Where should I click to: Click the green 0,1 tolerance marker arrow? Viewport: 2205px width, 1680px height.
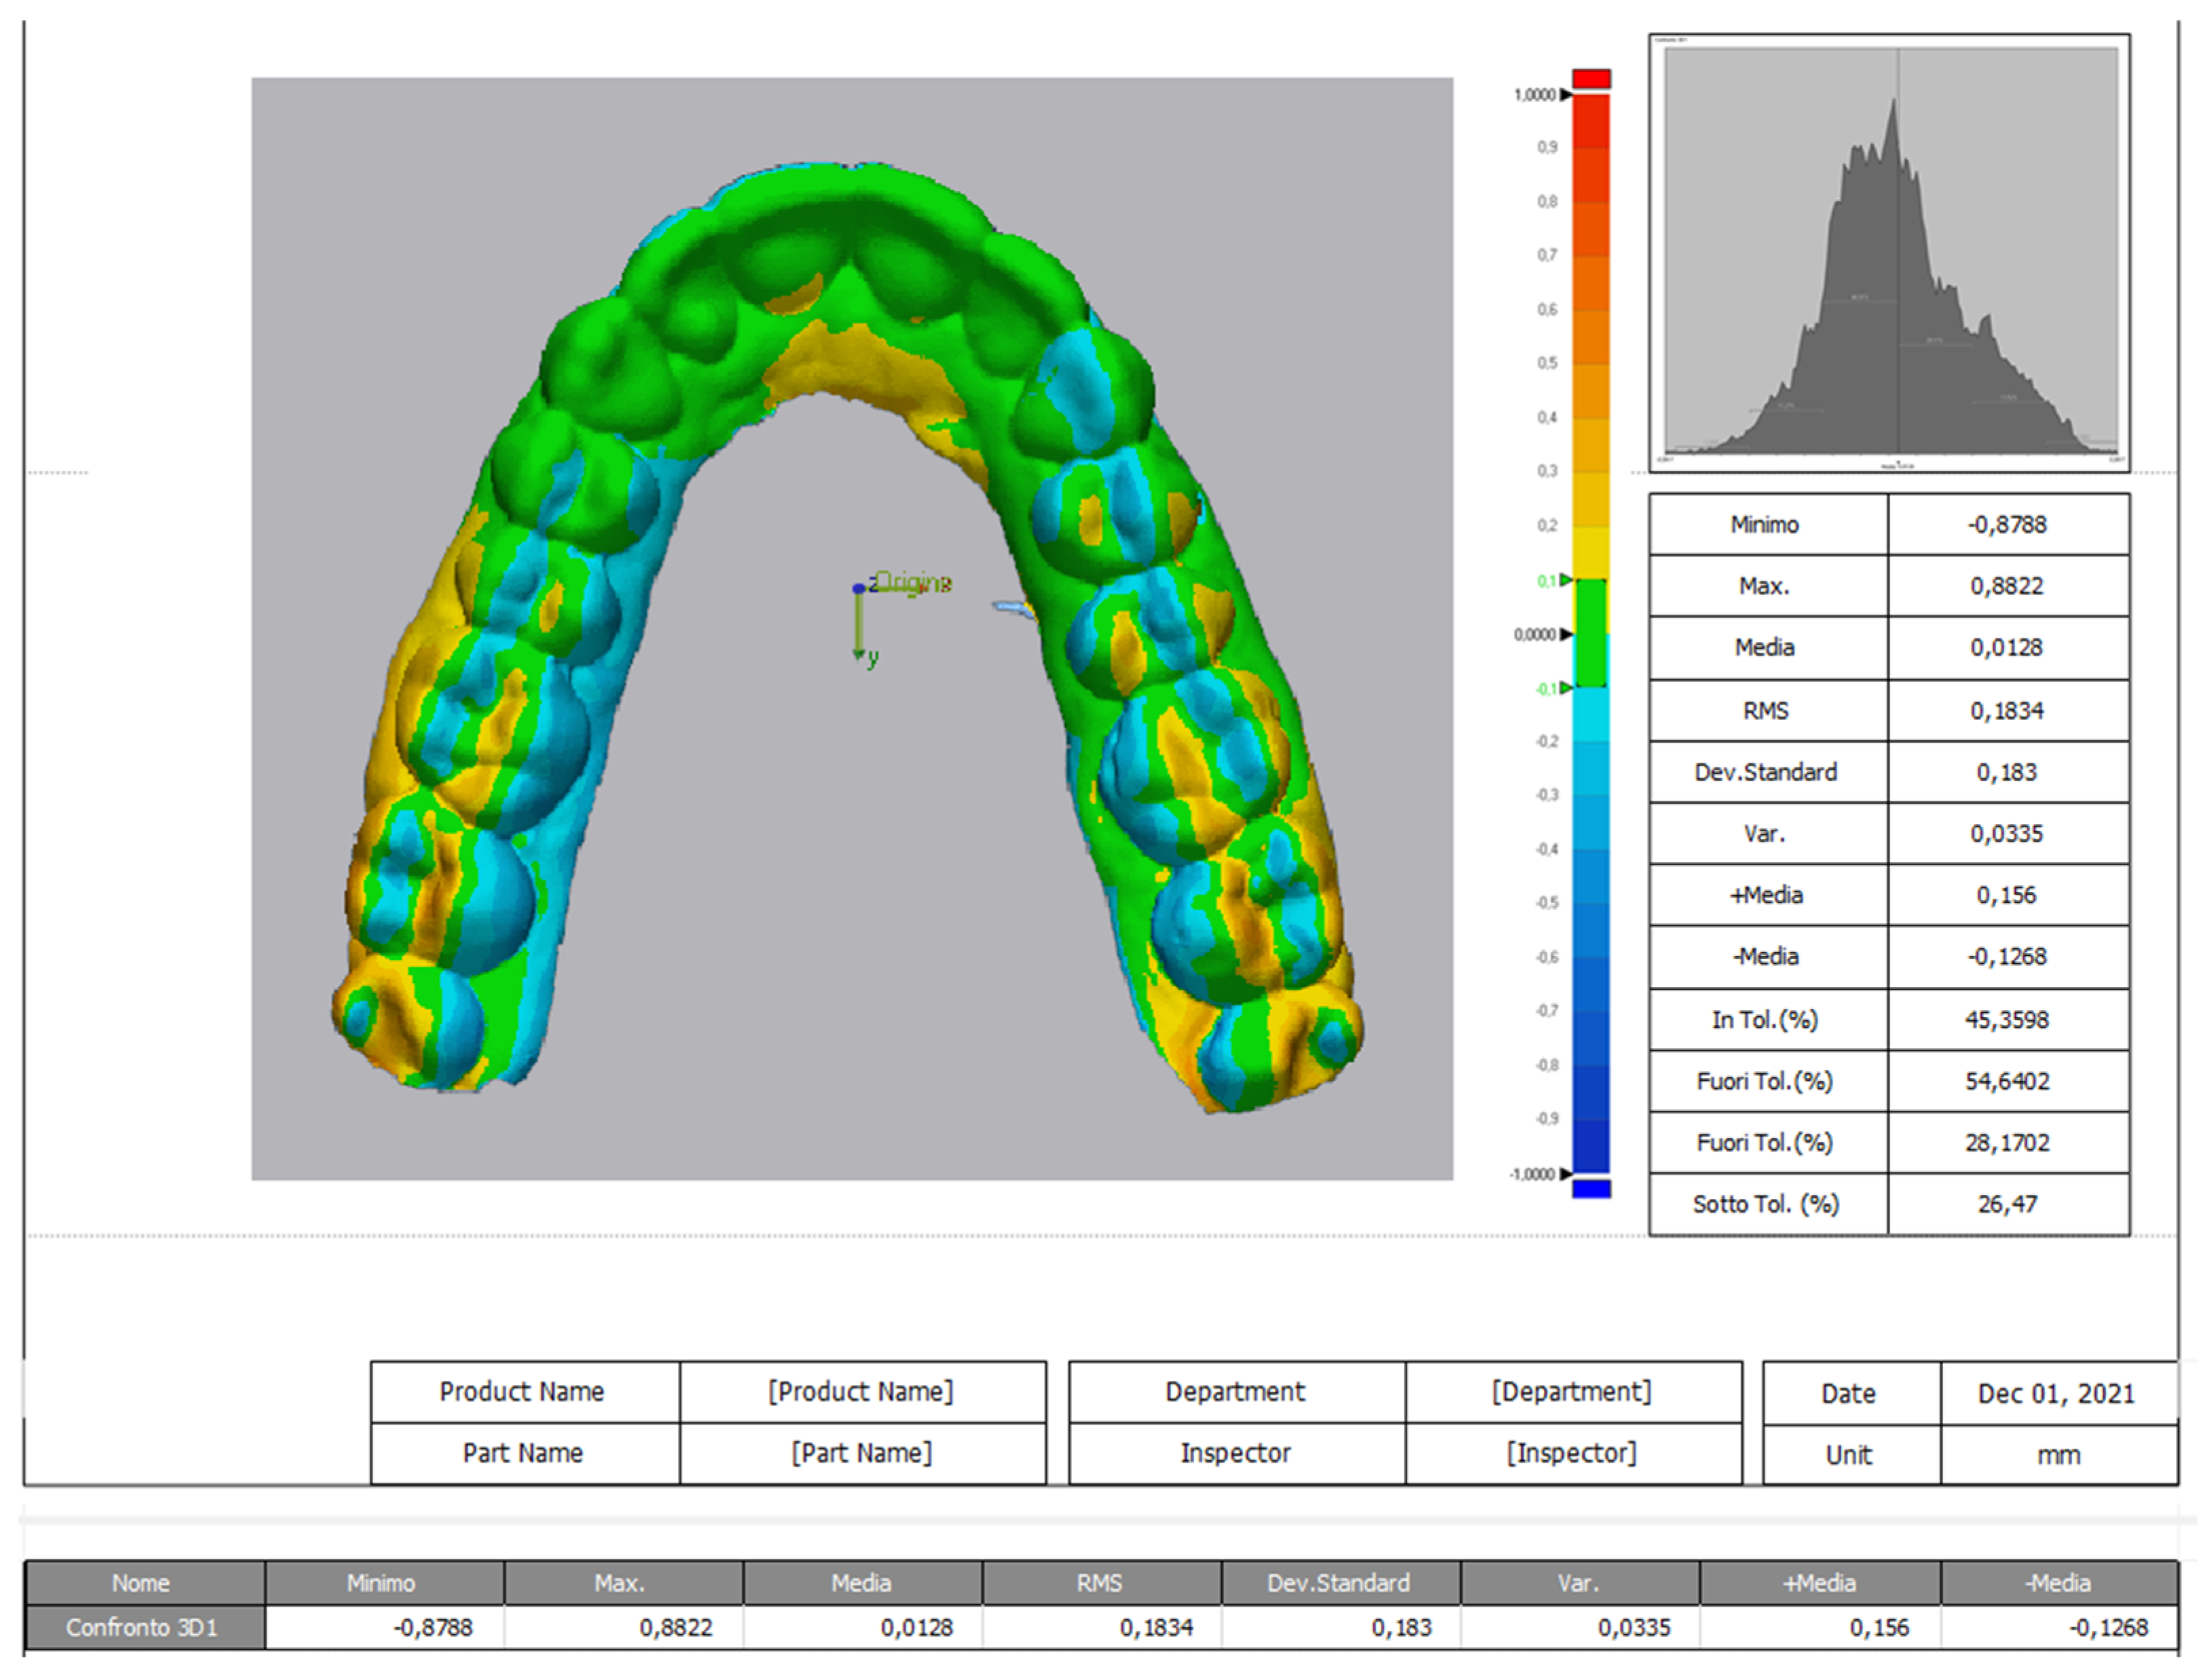[x=1566, y=580]
